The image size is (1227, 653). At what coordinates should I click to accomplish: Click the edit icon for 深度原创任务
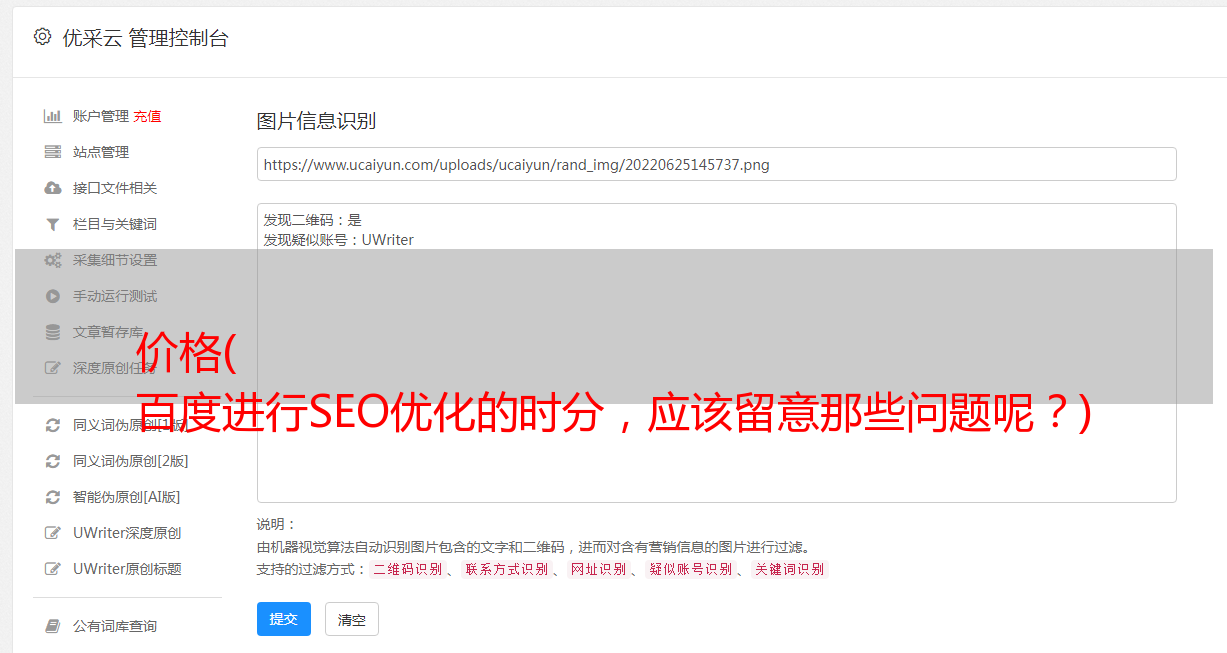53,368
